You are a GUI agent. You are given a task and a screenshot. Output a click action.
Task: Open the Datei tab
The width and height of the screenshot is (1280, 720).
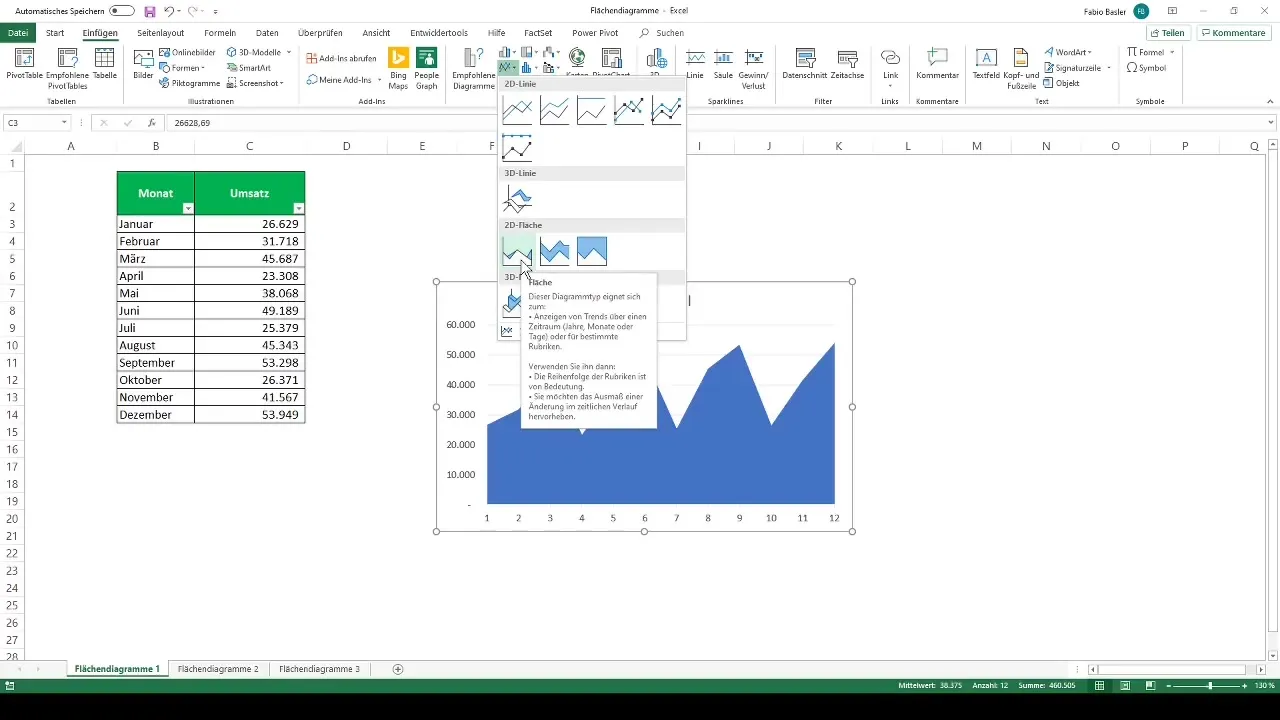pos(18,32)
